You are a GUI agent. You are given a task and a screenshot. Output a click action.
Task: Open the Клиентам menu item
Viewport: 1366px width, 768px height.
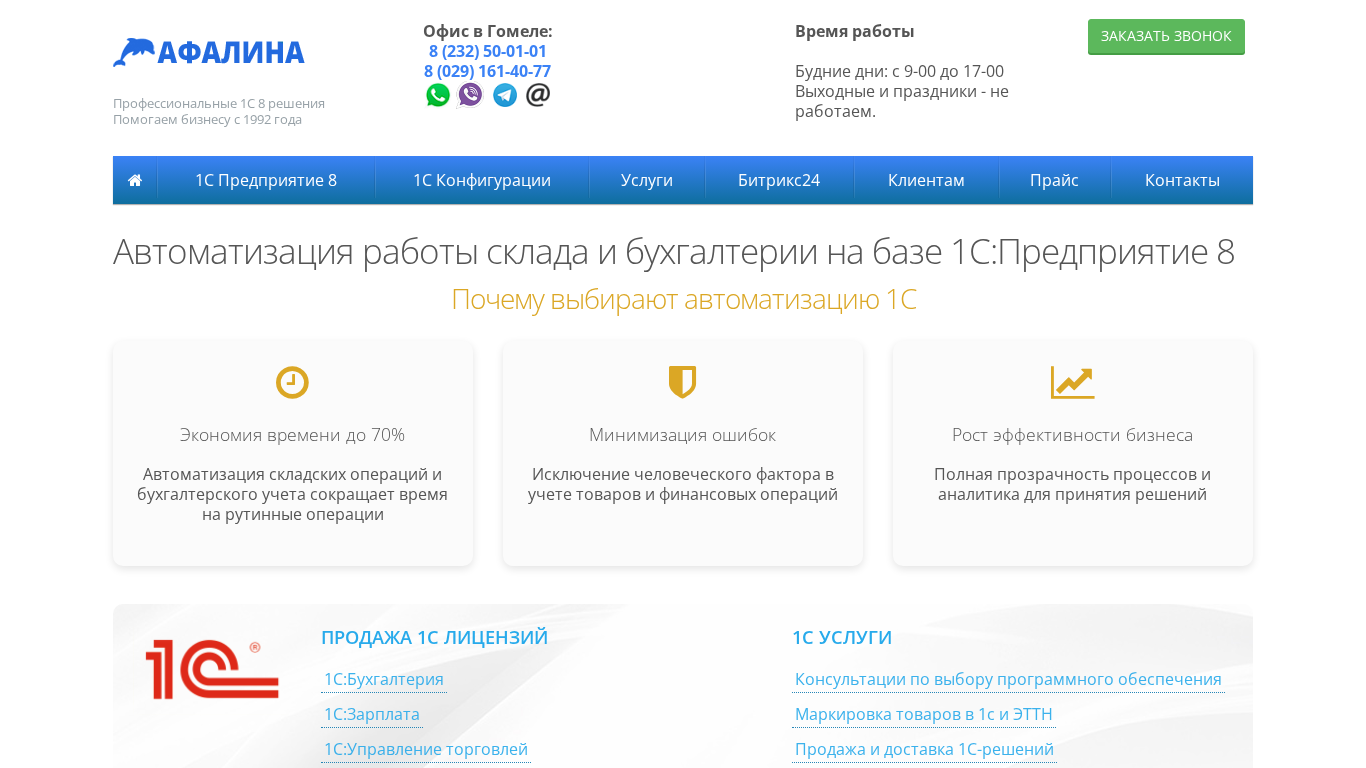pyautogui.click(x=926, y=180)
